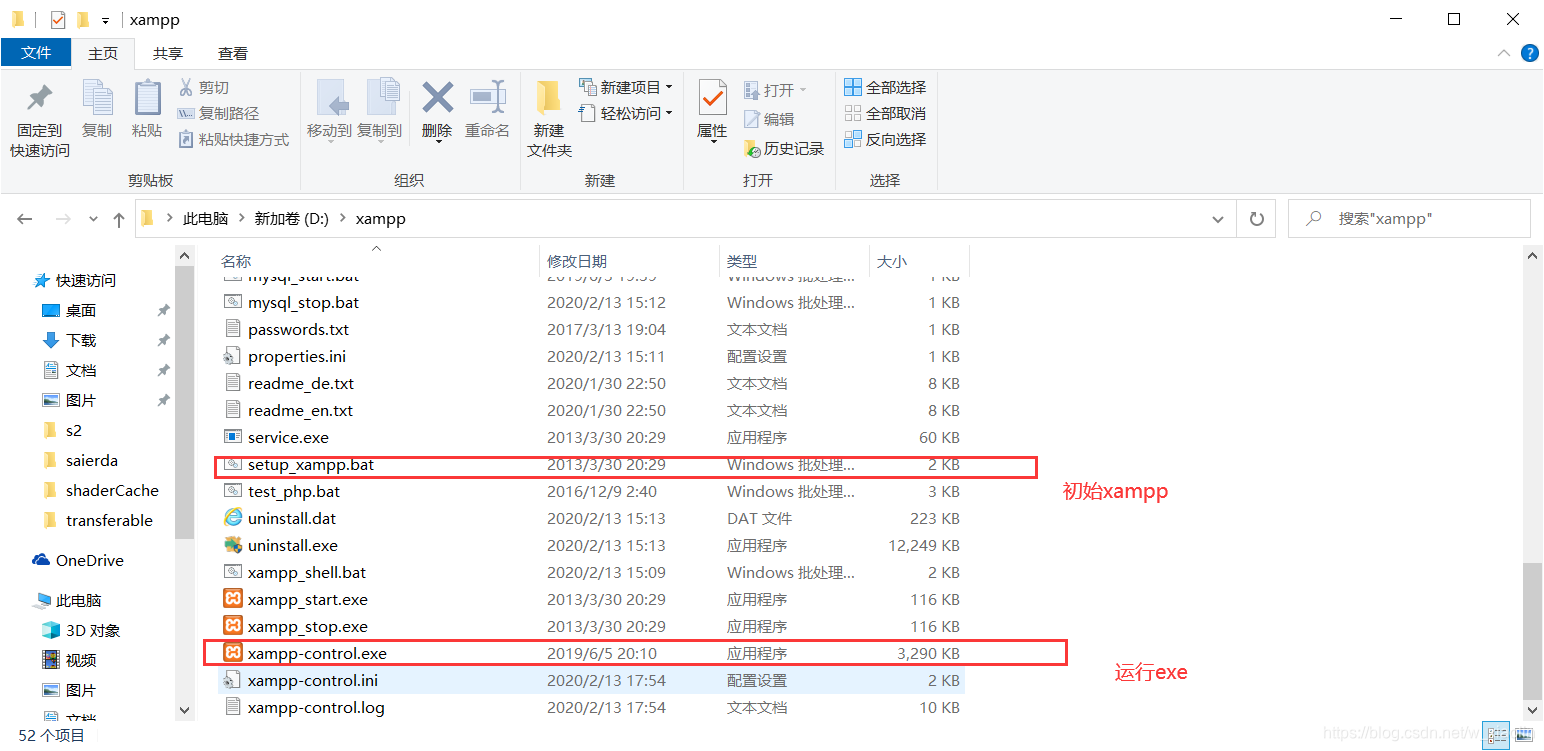Click the Search xampp input field
This screenshot has width=1544, height=751.
(x=1409, y=219)
